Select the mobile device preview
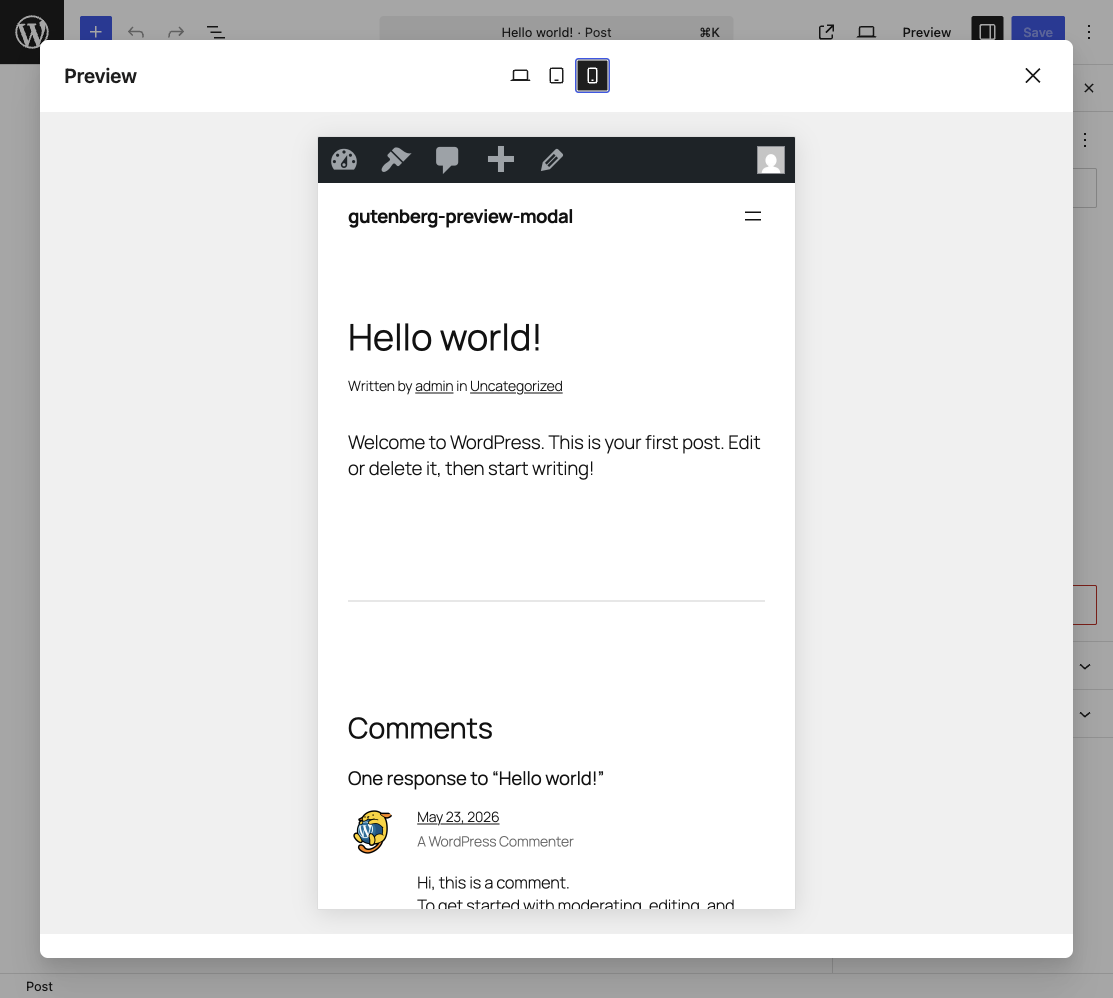 click(x=593, y=76)
